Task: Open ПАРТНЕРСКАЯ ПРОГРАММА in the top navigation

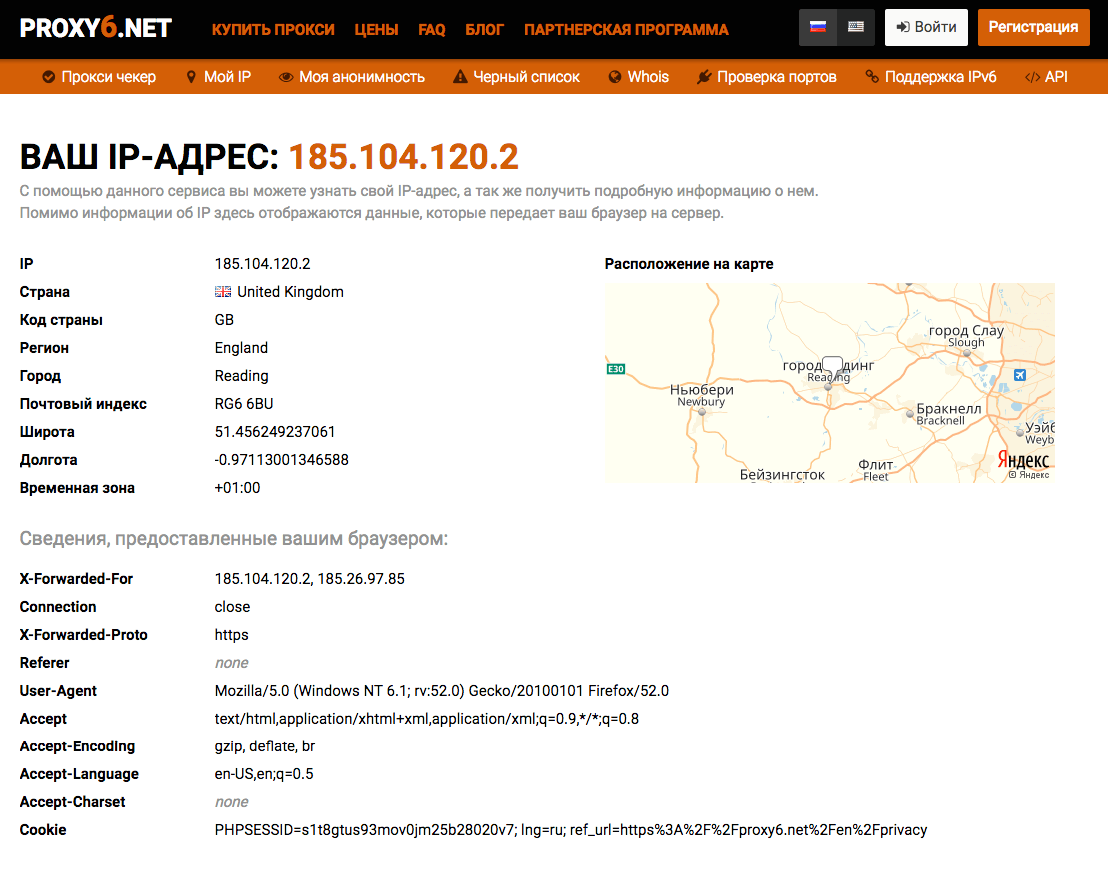Action: [626, 29]
